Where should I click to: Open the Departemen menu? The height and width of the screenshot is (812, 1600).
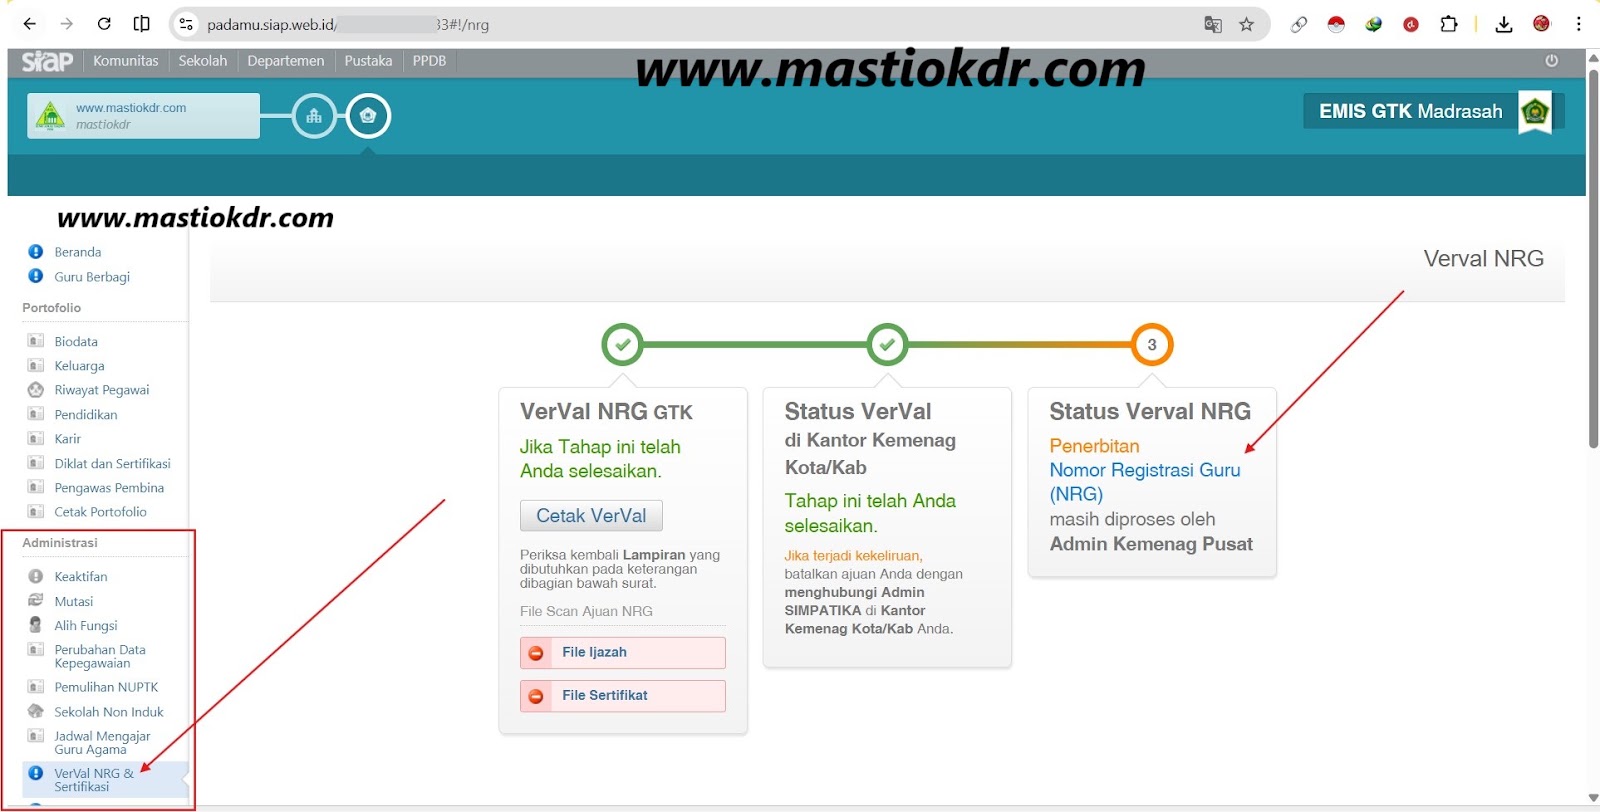click(x=286, y=61)
